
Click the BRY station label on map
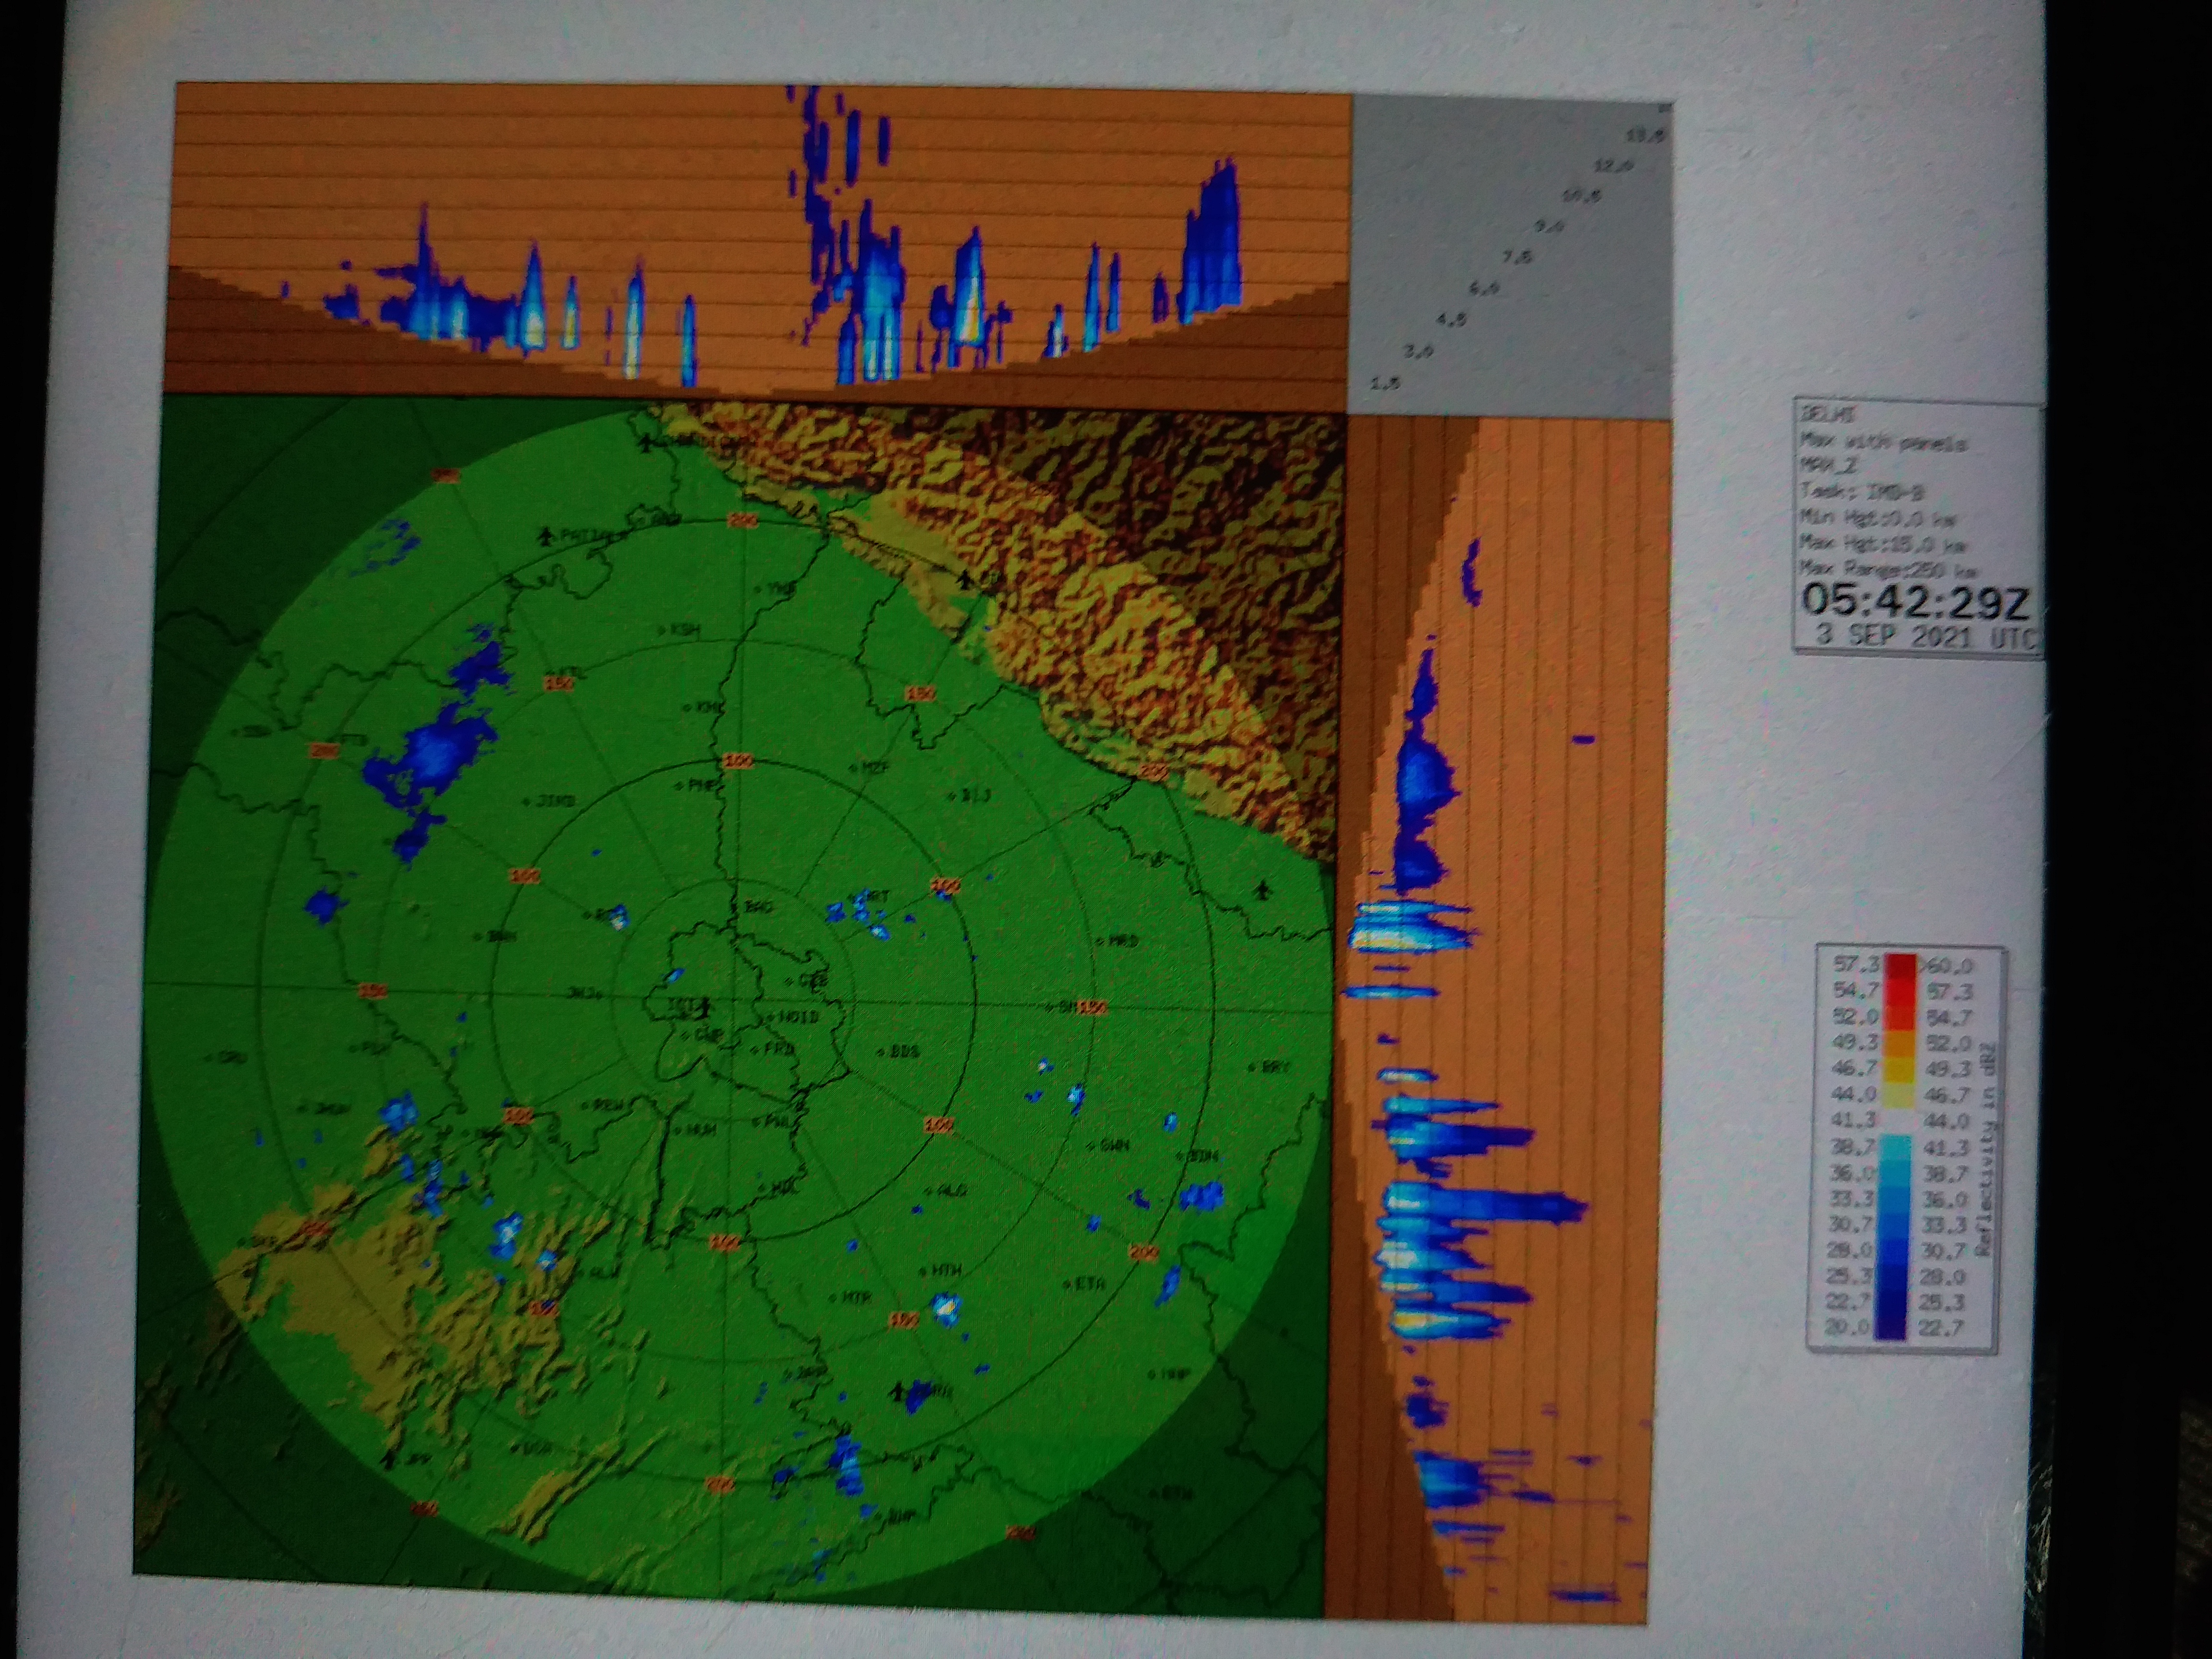(x=1275, y=1067)
